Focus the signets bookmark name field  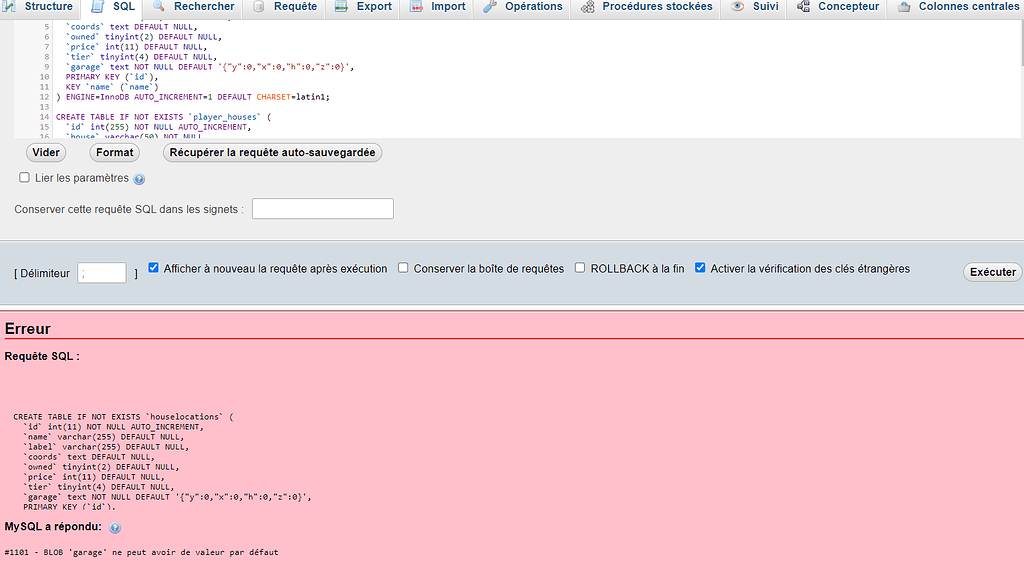pyautogui.click(x=323, y=208)
